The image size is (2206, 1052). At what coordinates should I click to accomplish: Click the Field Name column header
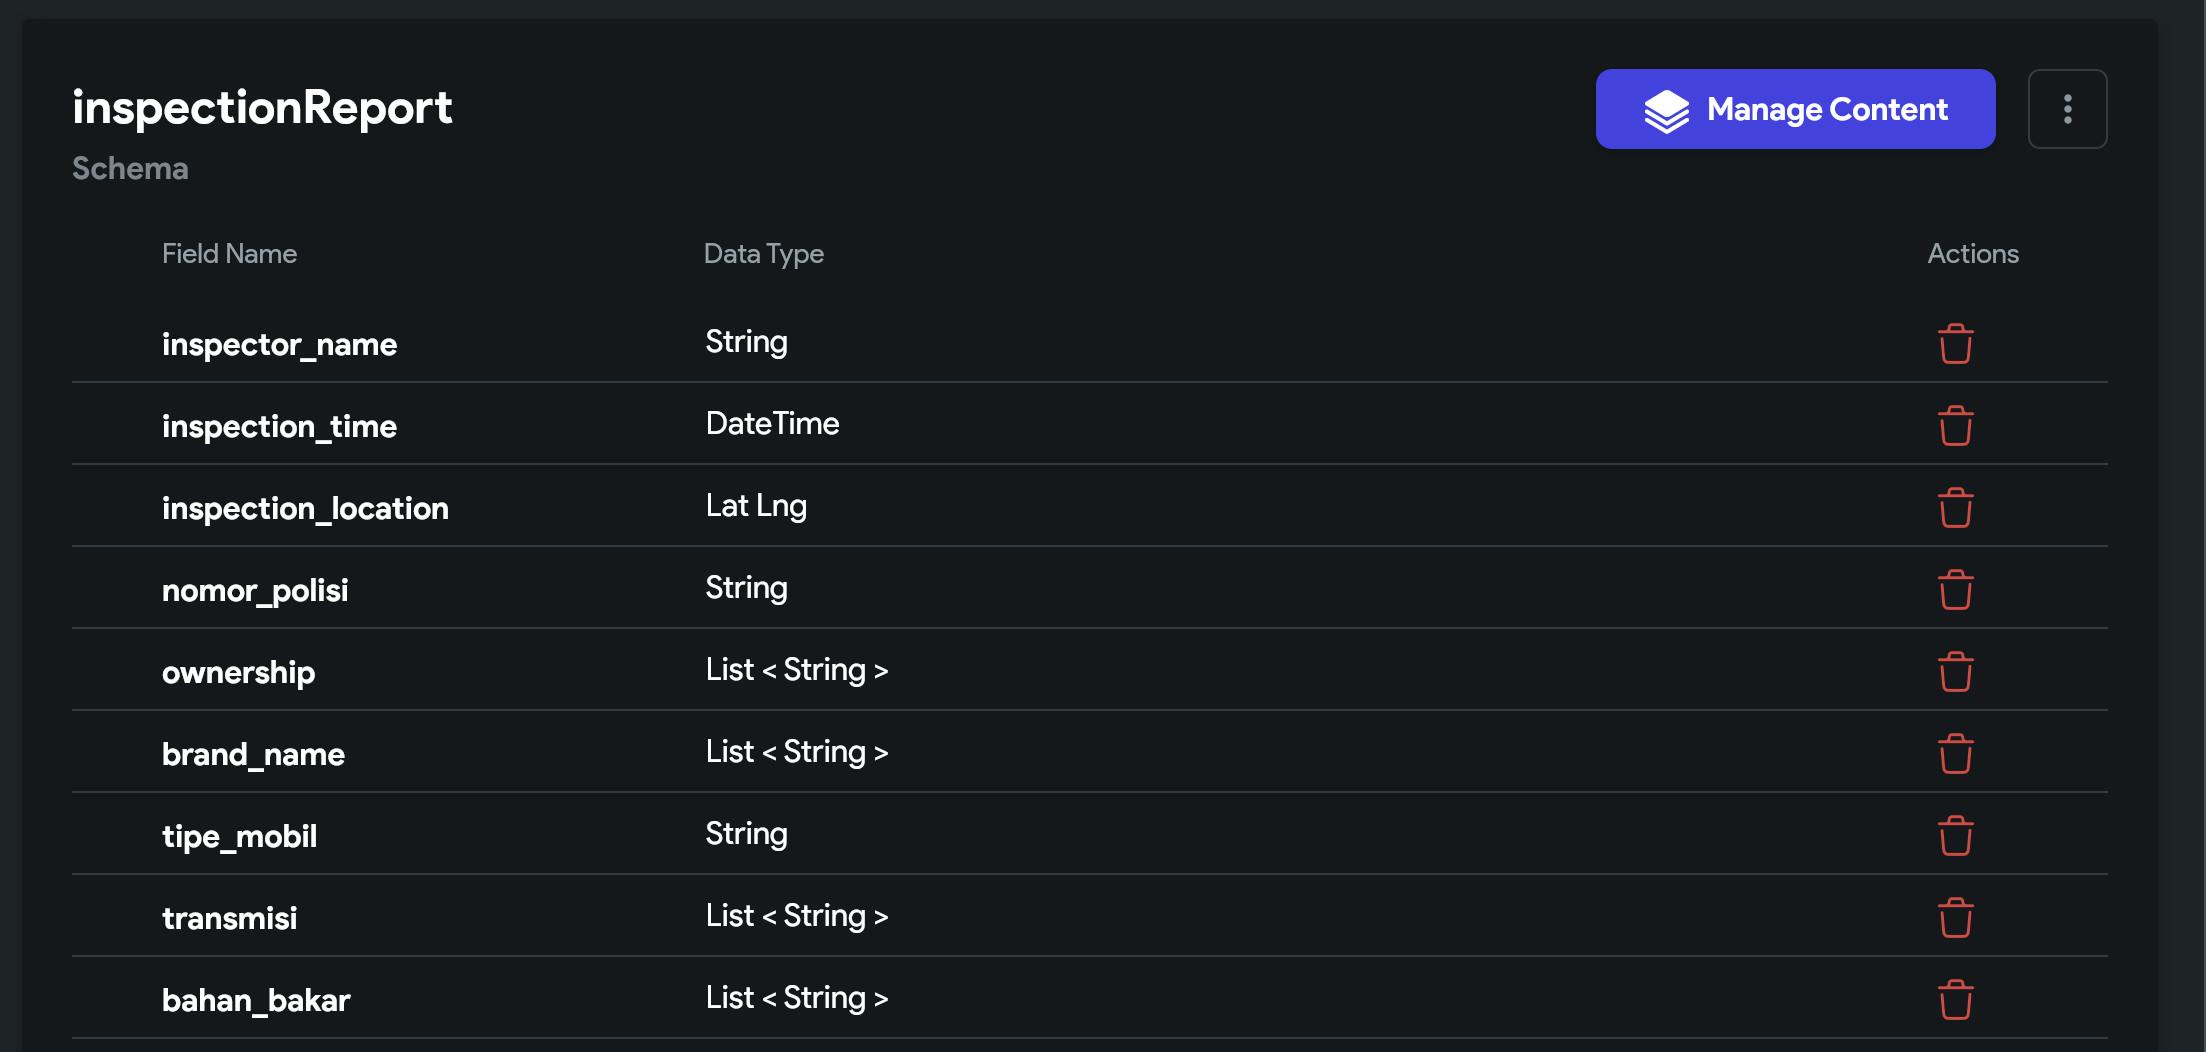pyautogui.click(x=229, y=254)
